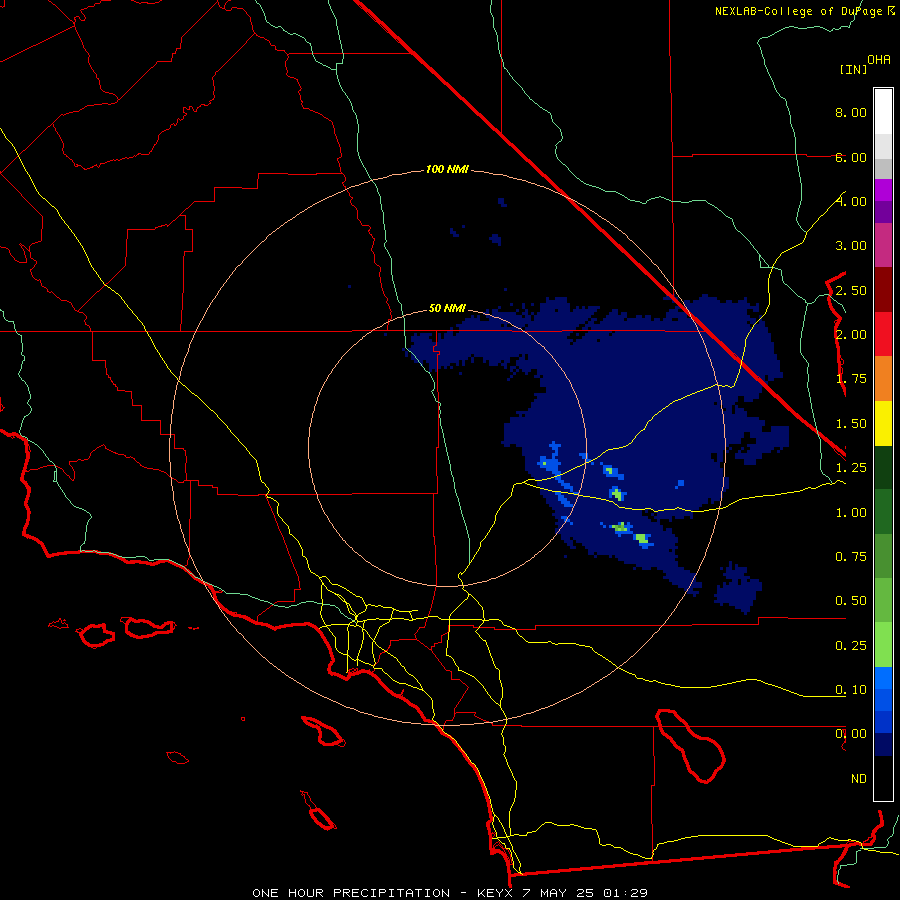Click the [IN] units label

[x=853, y=69]
